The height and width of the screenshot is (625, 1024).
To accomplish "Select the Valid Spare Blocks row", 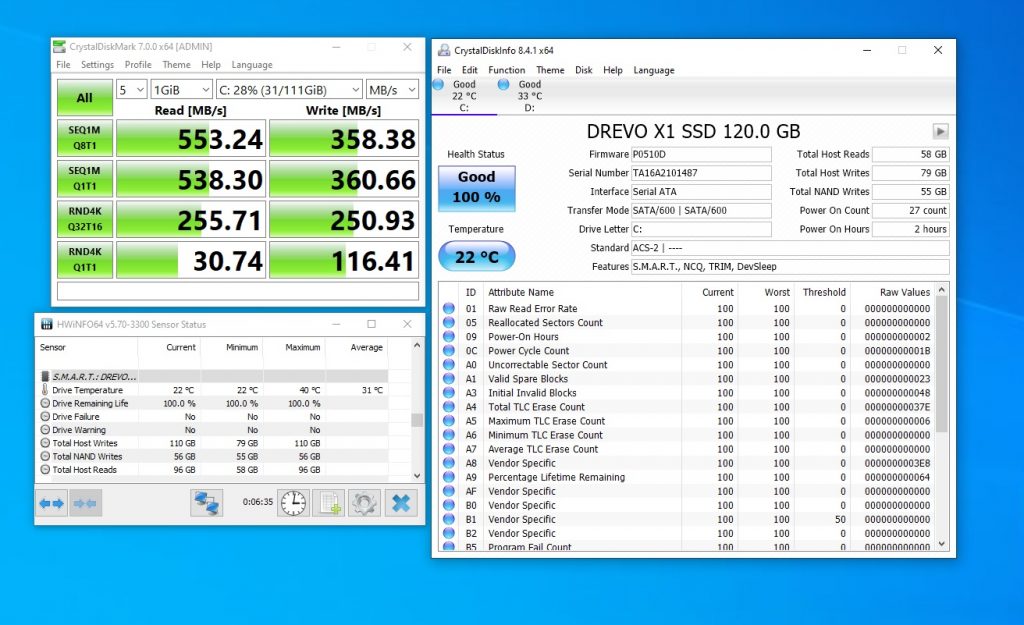I will [x=687, y=379].
